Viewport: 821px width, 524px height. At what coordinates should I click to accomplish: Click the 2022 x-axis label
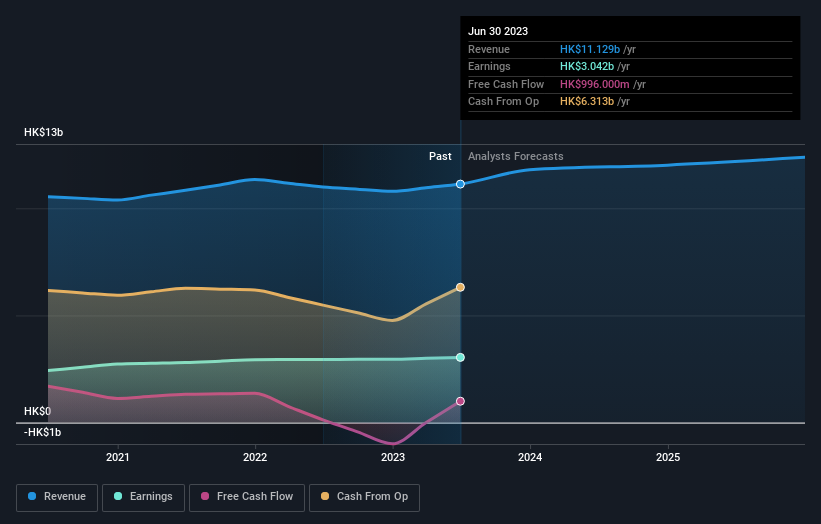[x=255, y=458]
